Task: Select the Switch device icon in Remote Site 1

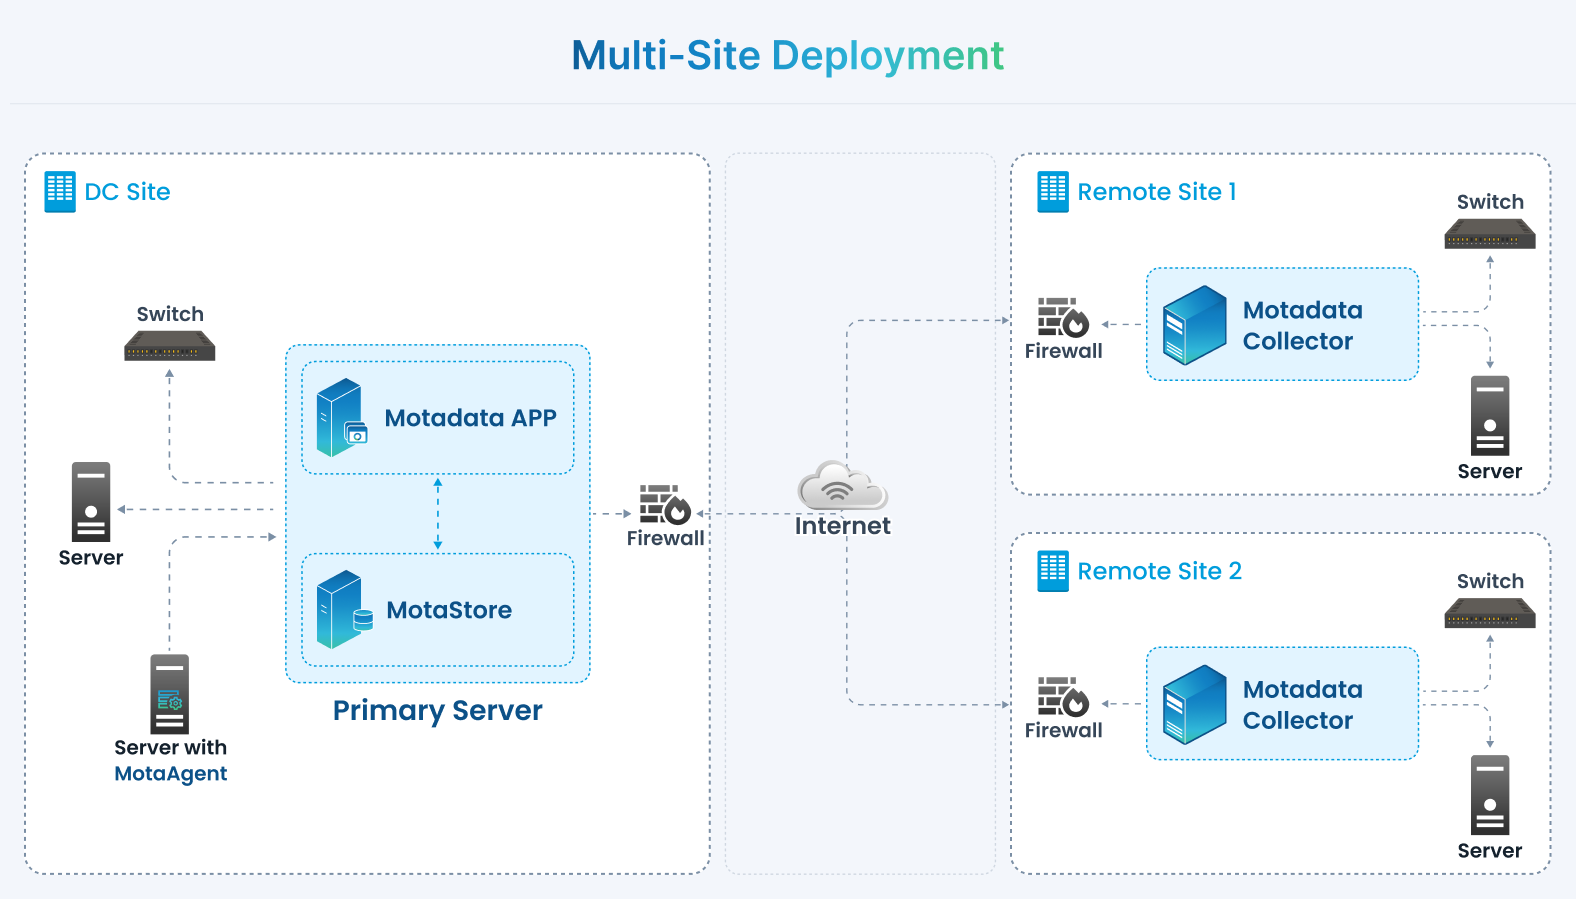Action: point(1490,234)
